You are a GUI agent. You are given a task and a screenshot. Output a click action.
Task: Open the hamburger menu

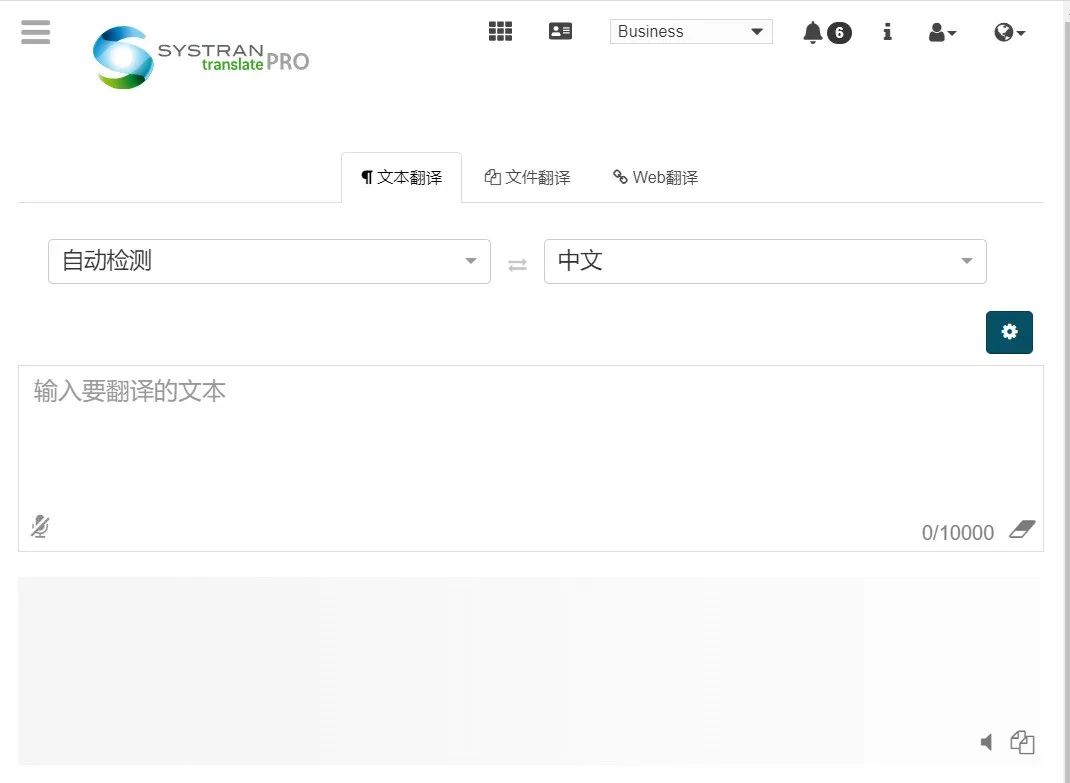[x=35, y=32]
